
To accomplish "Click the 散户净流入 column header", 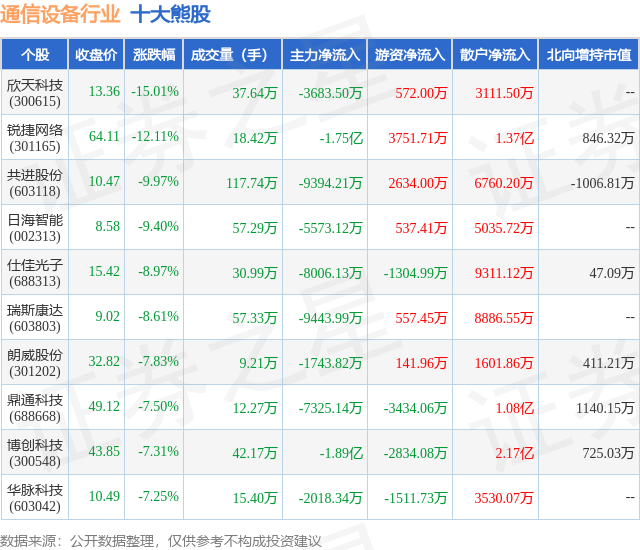I will click(x=495, y=54).
